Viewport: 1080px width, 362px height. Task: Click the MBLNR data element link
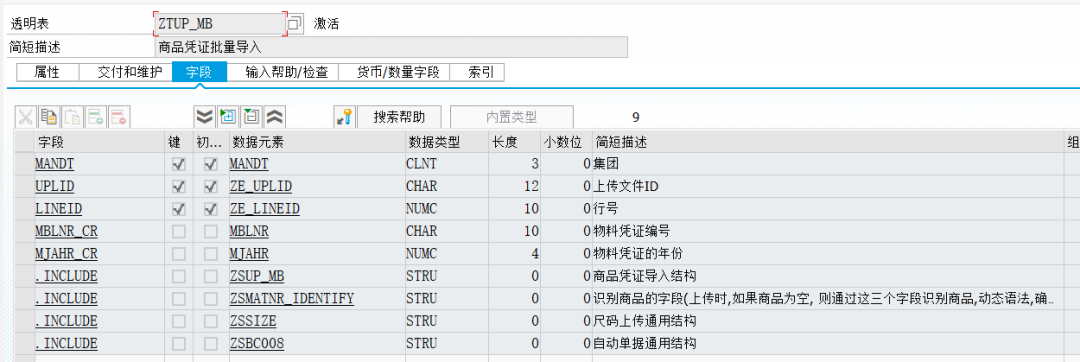point(250,231)
